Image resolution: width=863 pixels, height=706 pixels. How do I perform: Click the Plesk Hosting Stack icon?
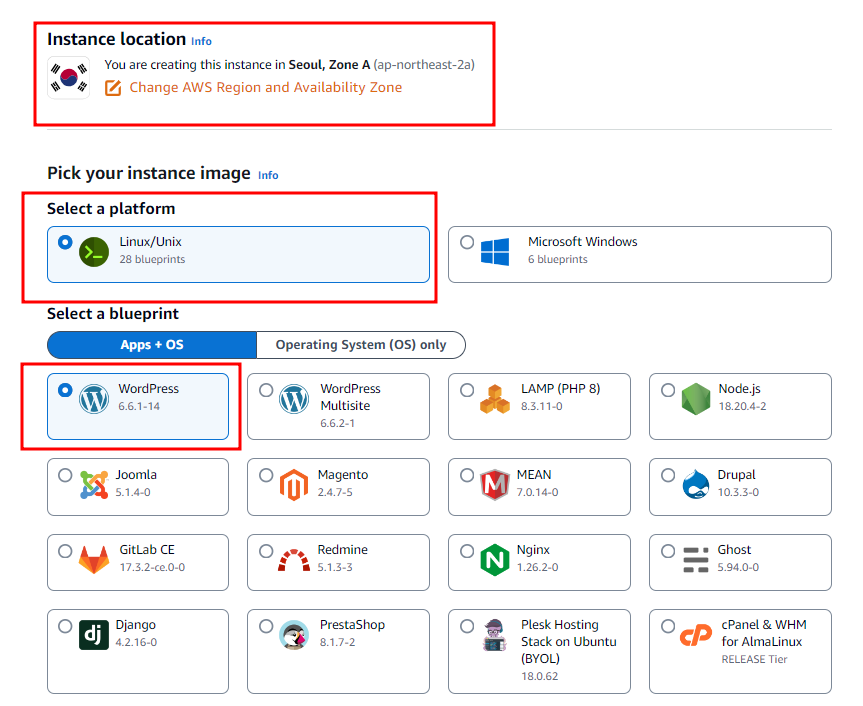click(495, 634)
